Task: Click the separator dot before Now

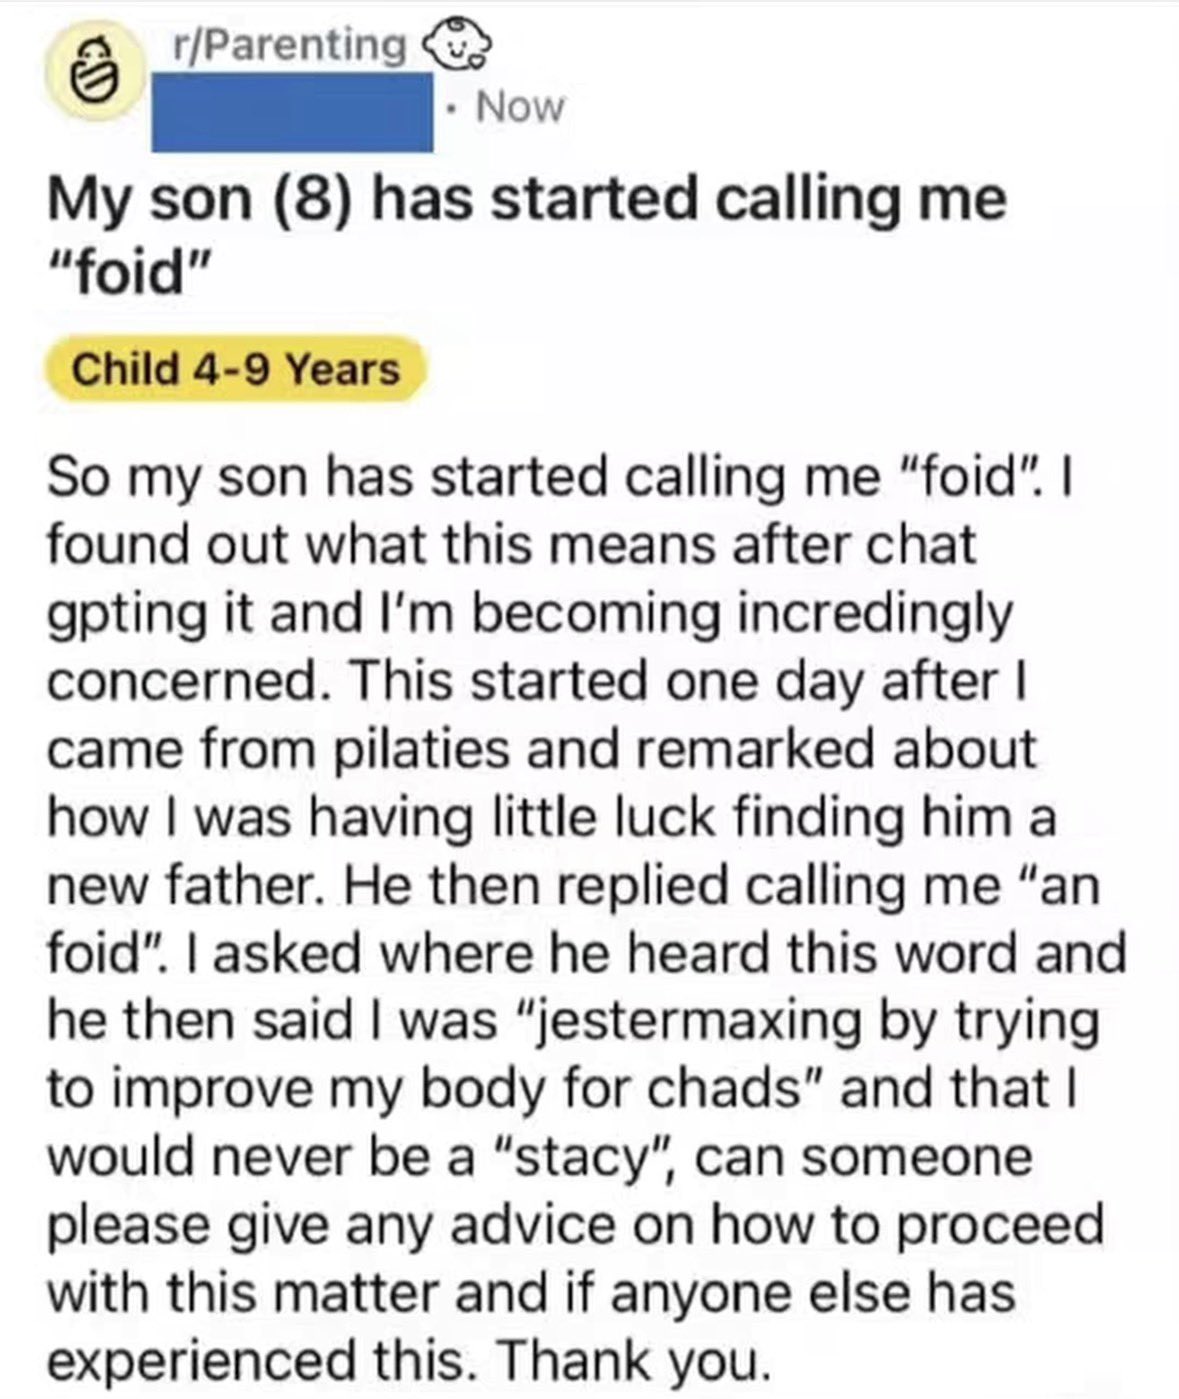Action: pyautogui.click(x=452, y=108)
